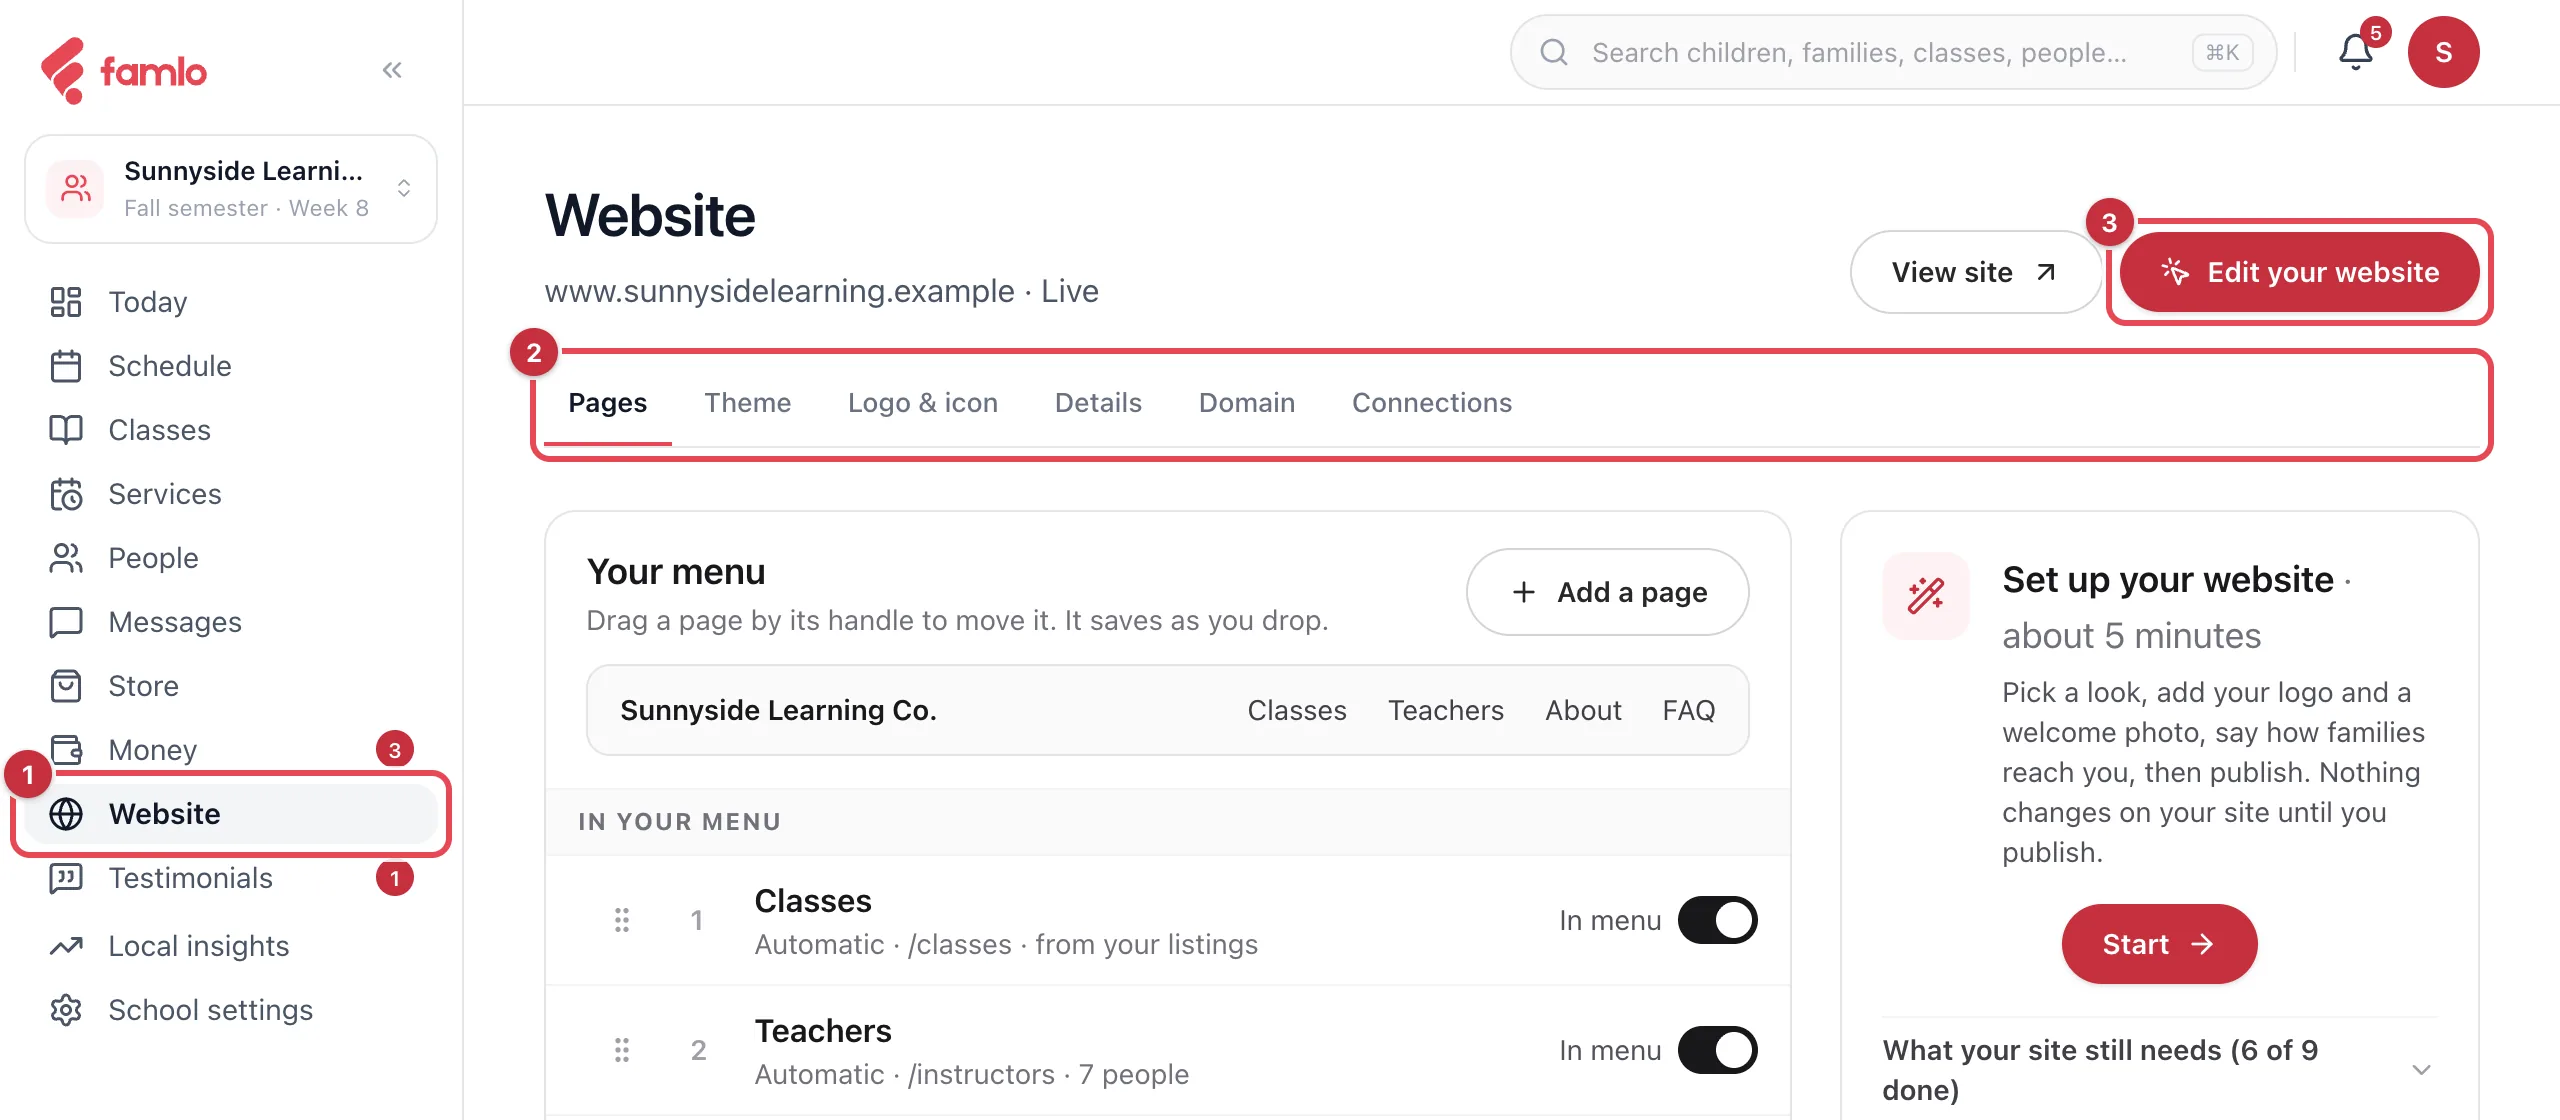Click the Schedule calendar icon in sidebar
The width and height of the screenshot is (2560, 1120).
(x=66, y=366)
